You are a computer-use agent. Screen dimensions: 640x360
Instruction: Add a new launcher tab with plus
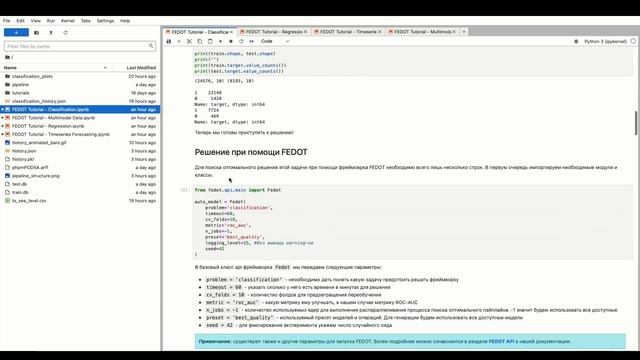tap(464, 32)
